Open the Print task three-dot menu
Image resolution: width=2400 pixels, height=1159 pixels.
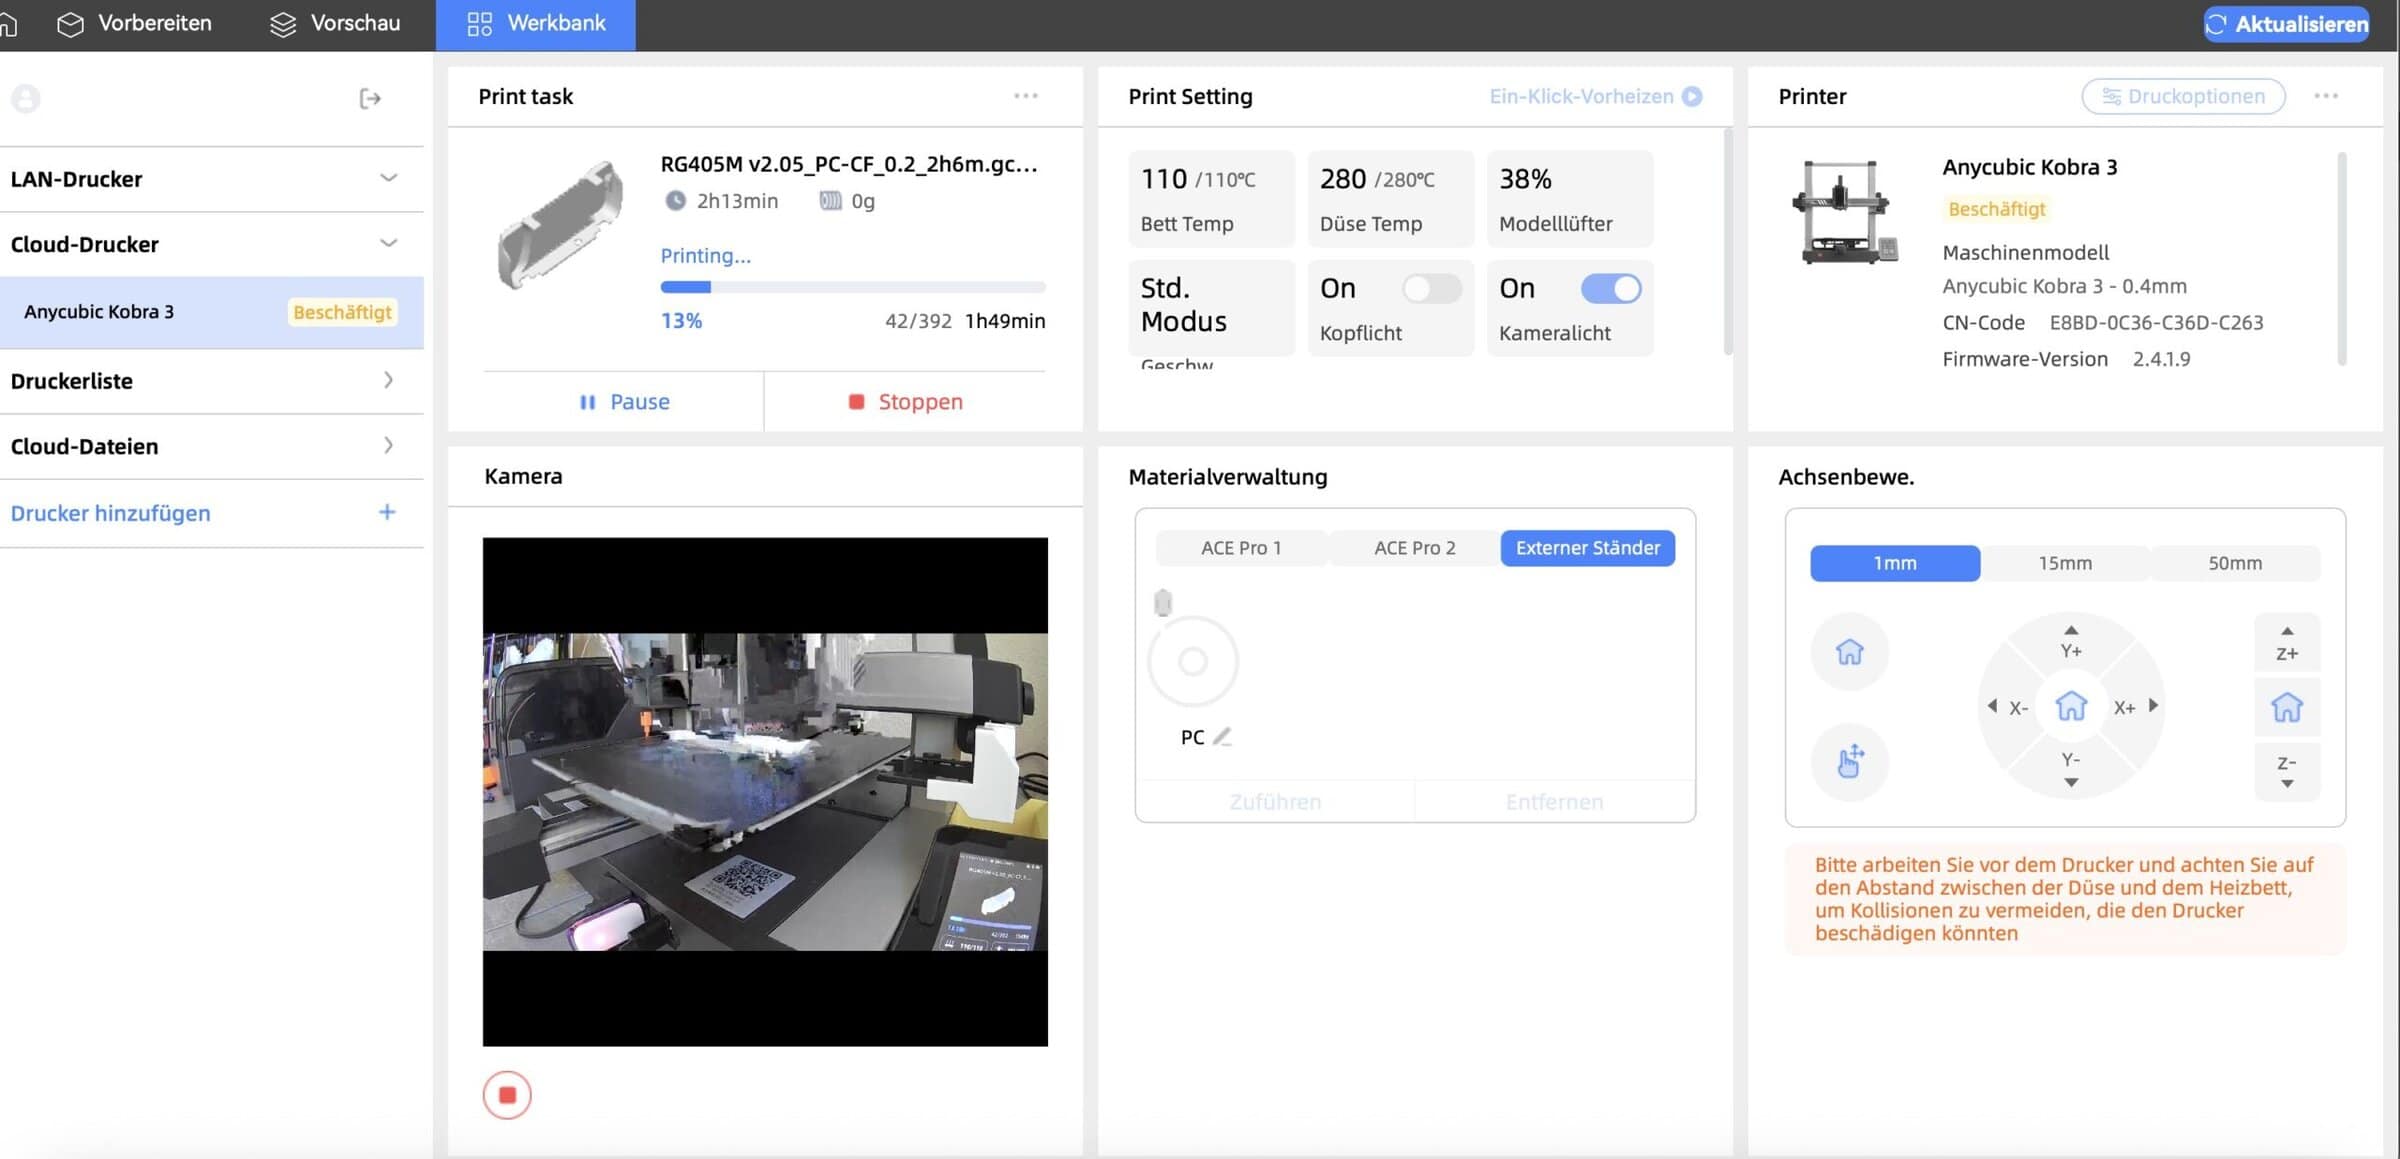click(1025, 96)
